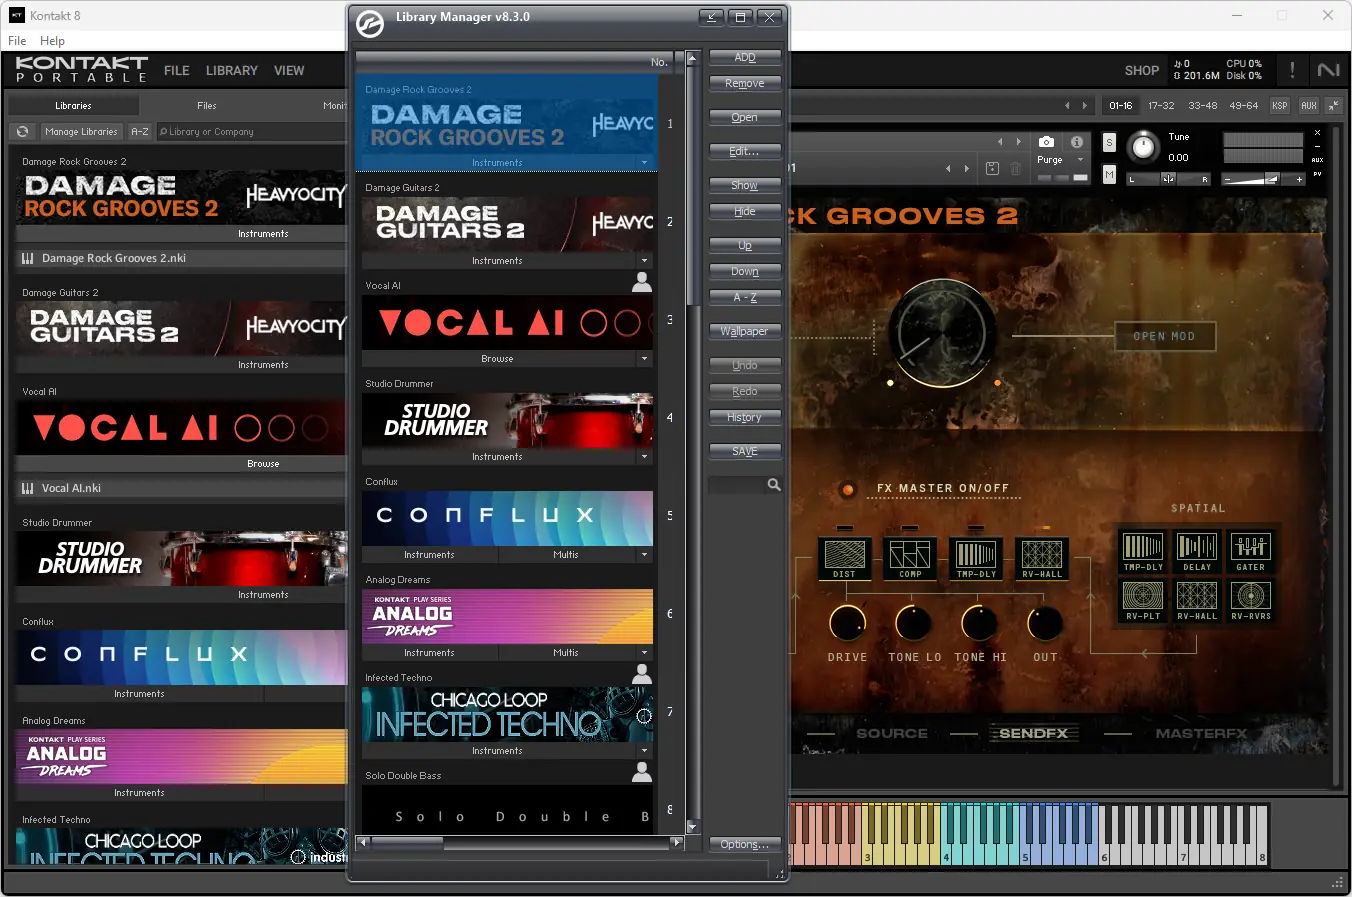The height and width of the screenshot is (897, 1352).
Task: Open the Help menu in Kontakt window
Action: click(52, 41)
